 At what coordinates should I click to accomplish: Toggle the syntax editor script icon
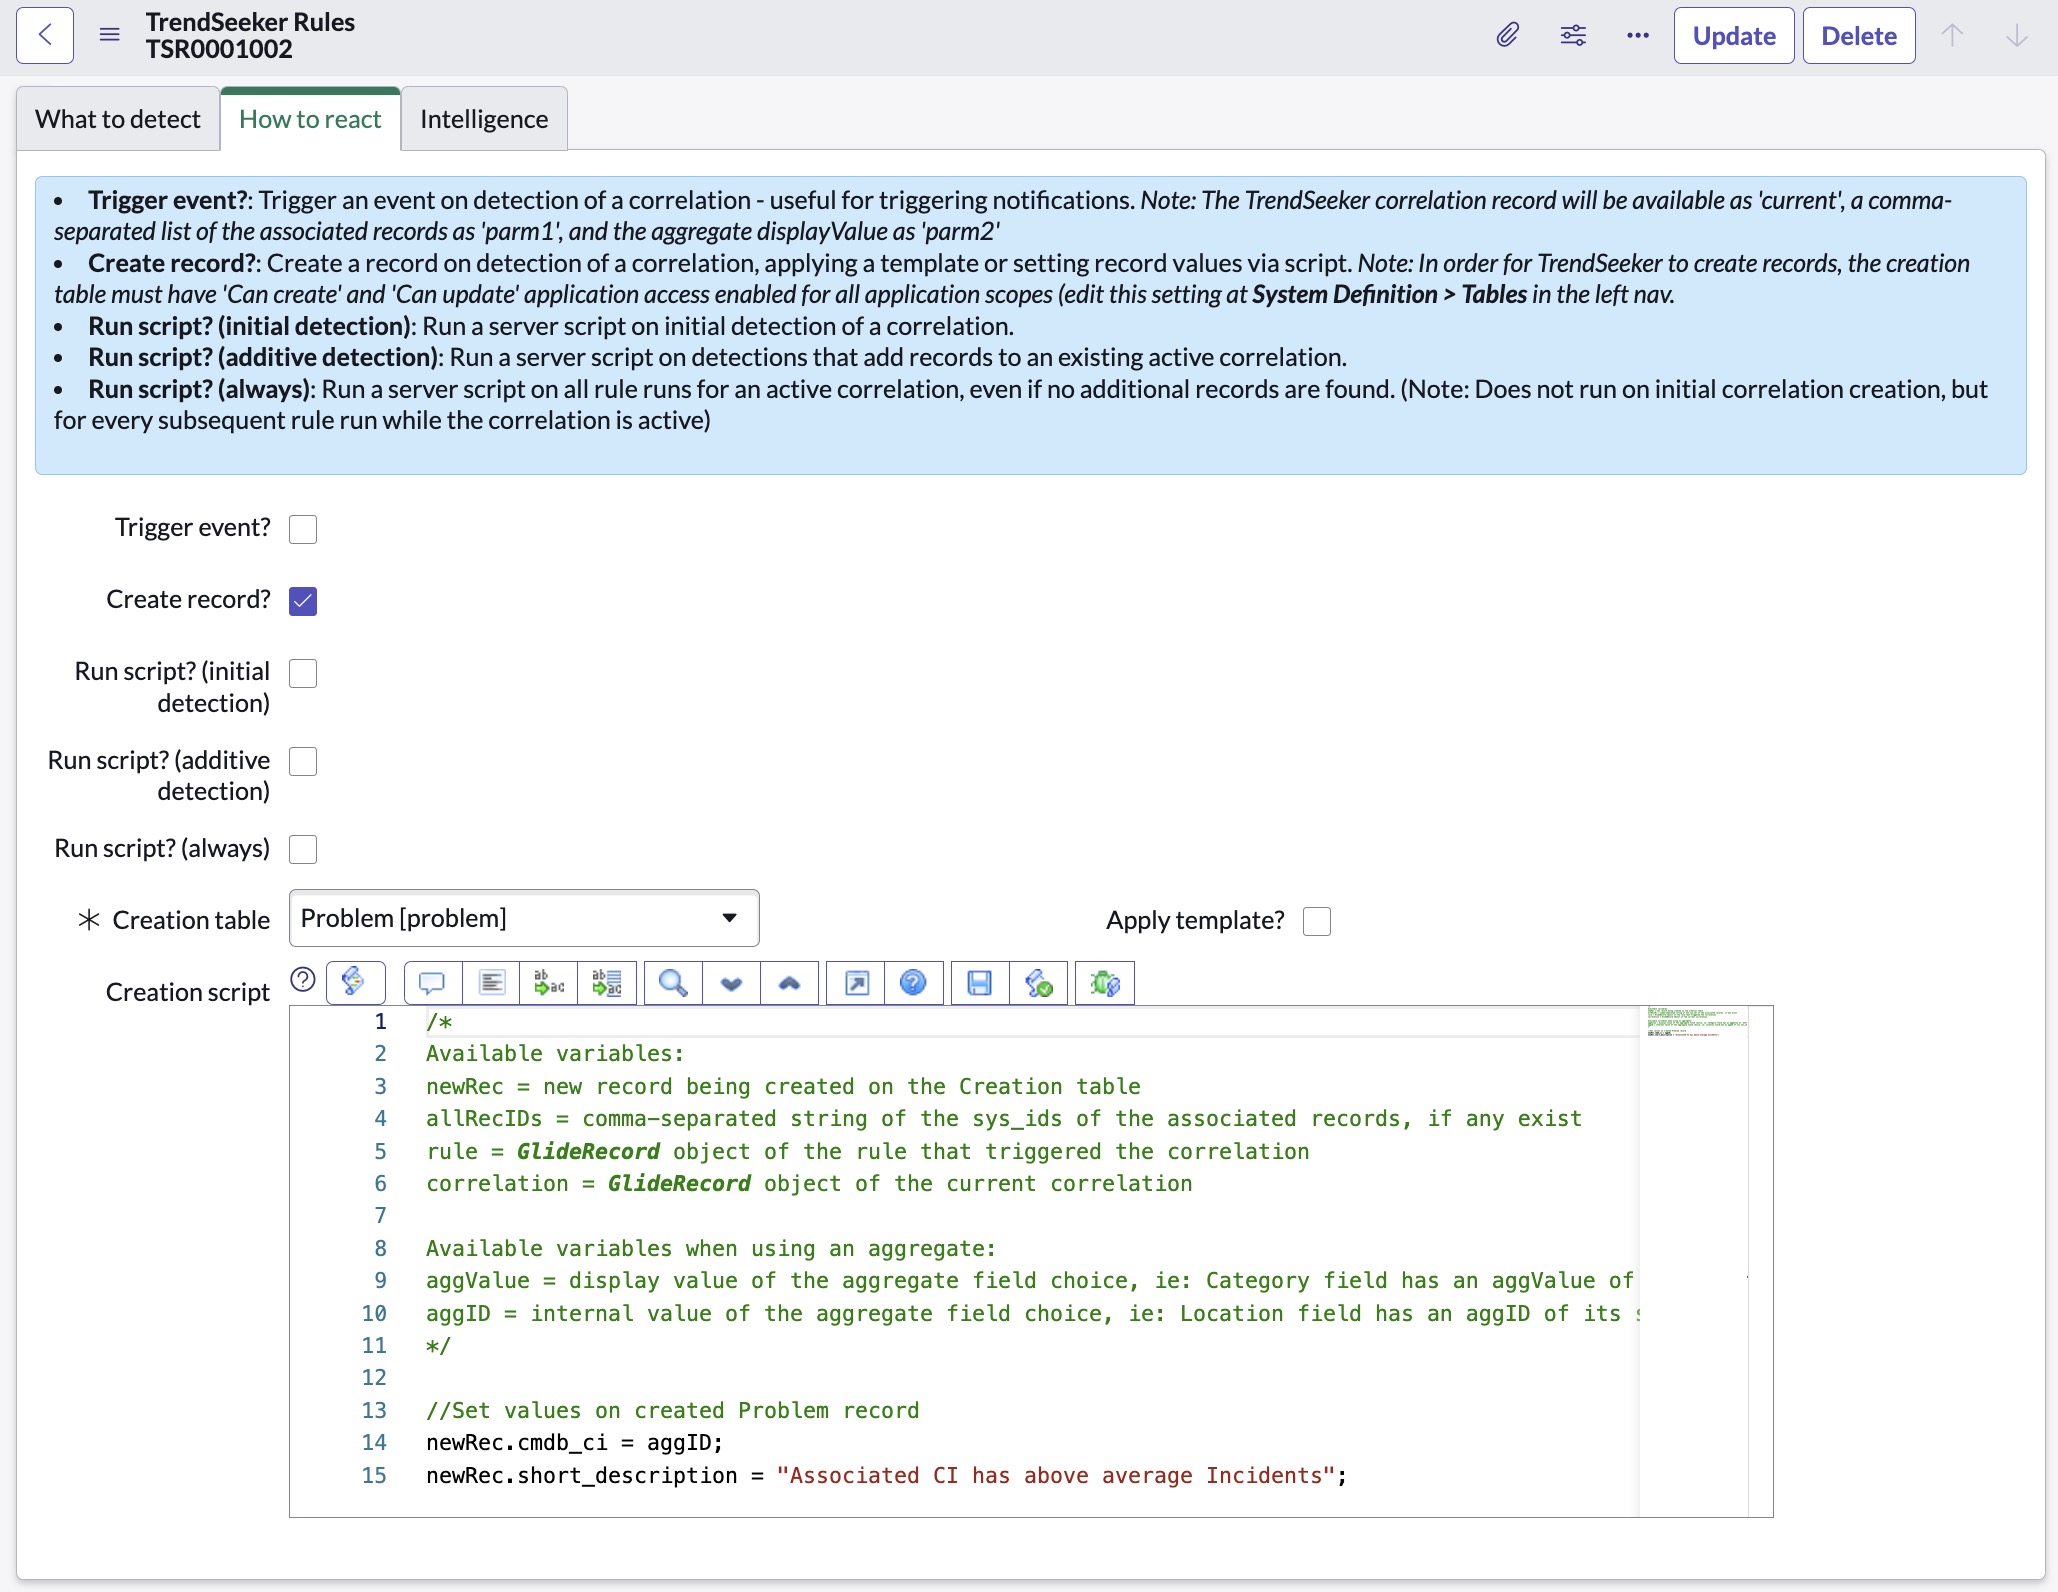coord(356,983)
